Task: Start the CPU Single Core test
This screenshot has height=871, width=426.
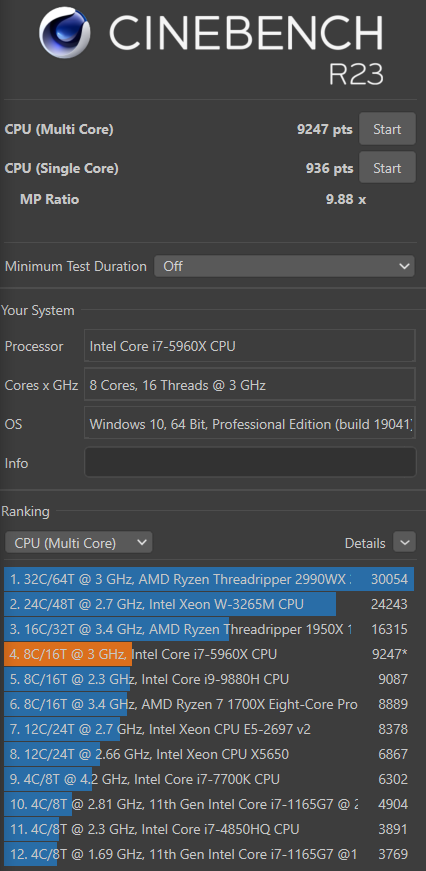Action: click(x=387, y=168)
